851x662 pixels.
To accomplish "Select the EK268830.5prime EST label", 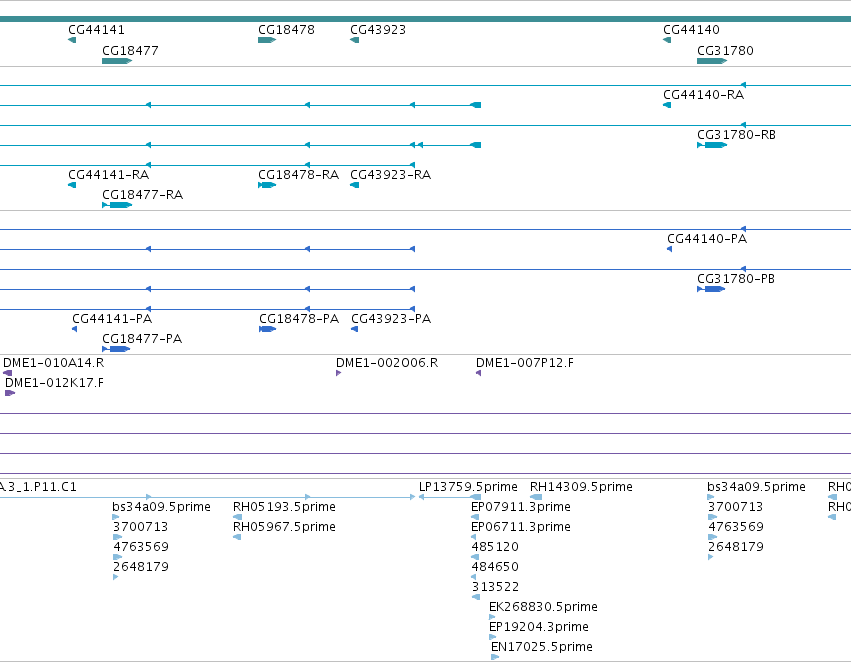I will pos(543,607).
